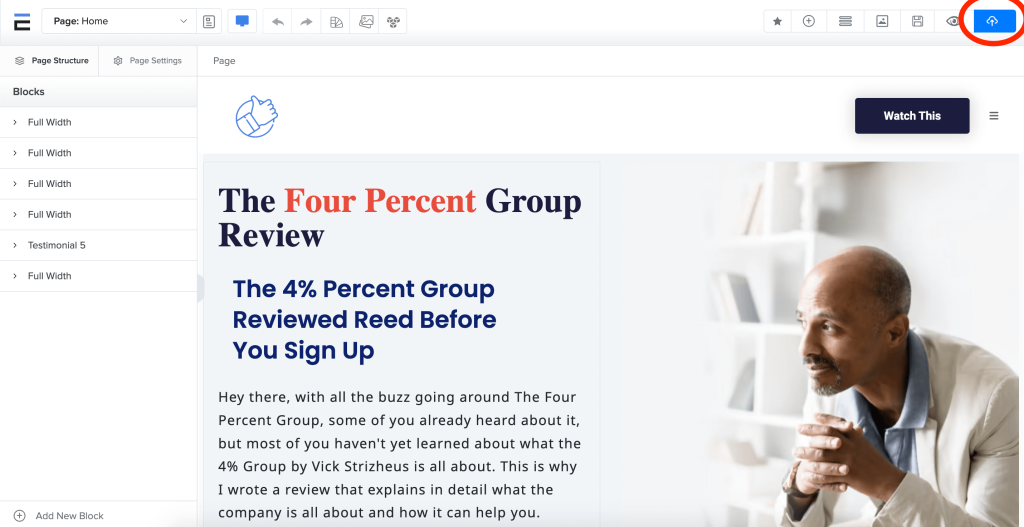Open the stacked images media icon
The image size is (1024, 527).
coord(366,22)
